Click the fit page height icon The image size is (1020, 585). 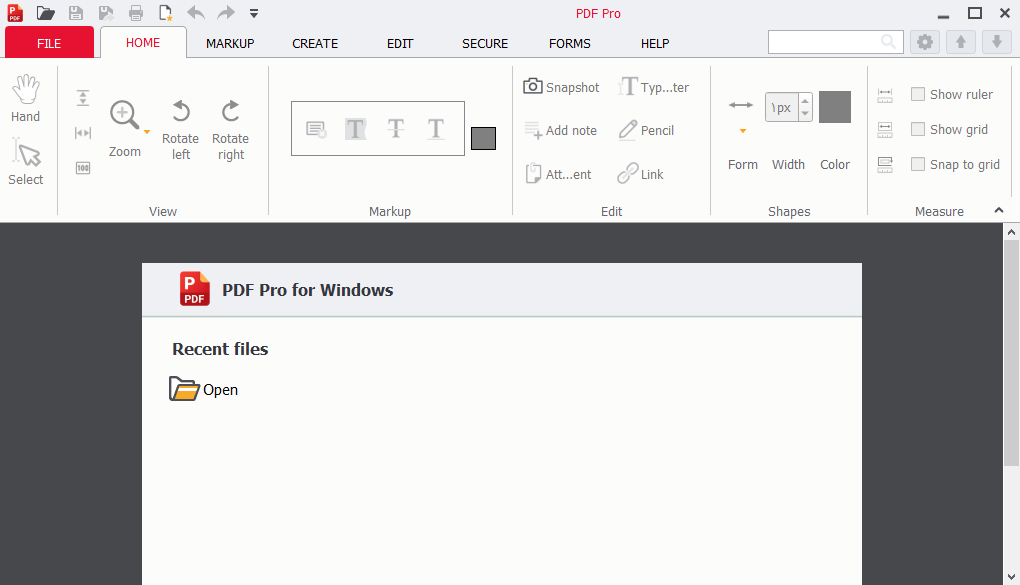83,98
